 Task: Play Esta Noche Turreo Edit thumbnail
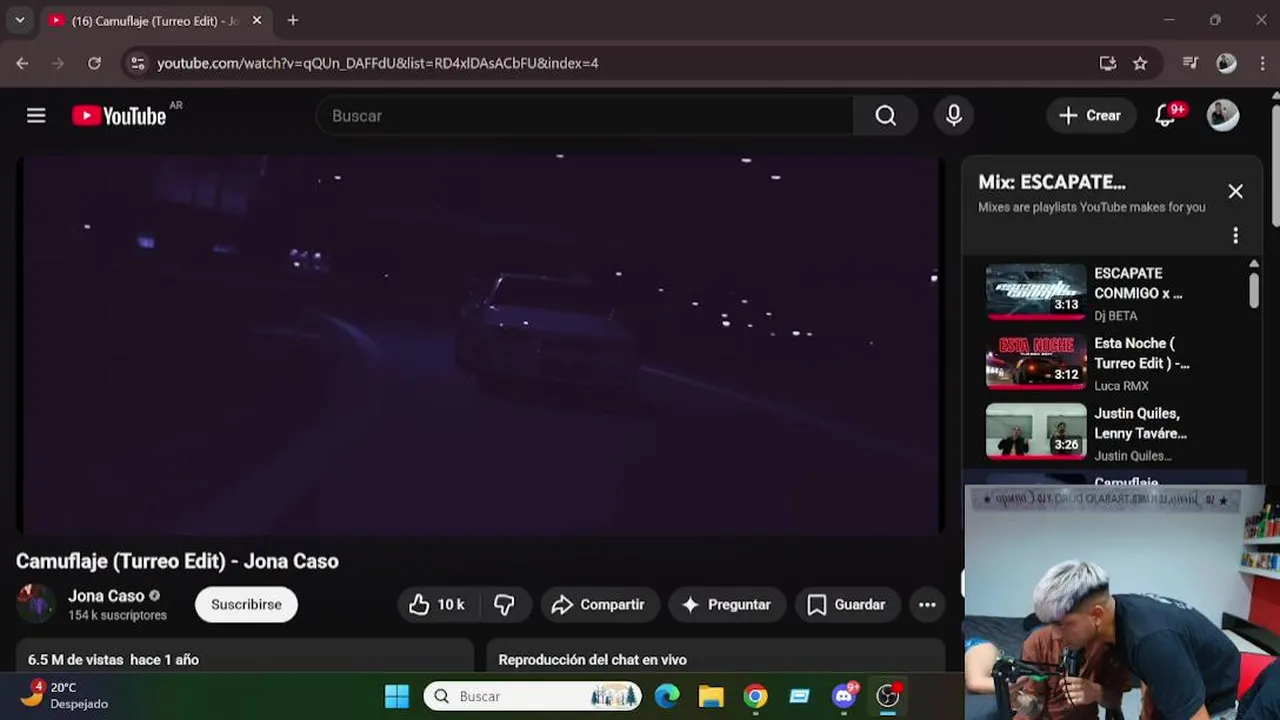(x=1036, y=362)
